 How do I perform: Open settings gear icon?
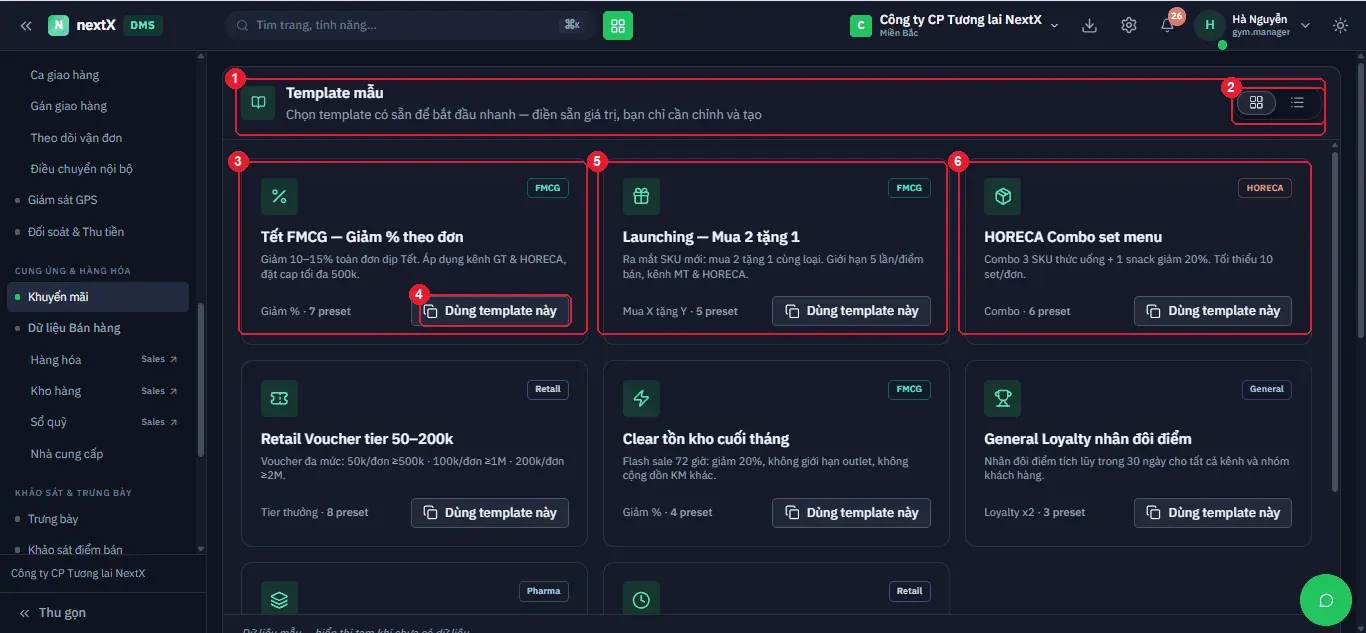[x=1129, y=25]
